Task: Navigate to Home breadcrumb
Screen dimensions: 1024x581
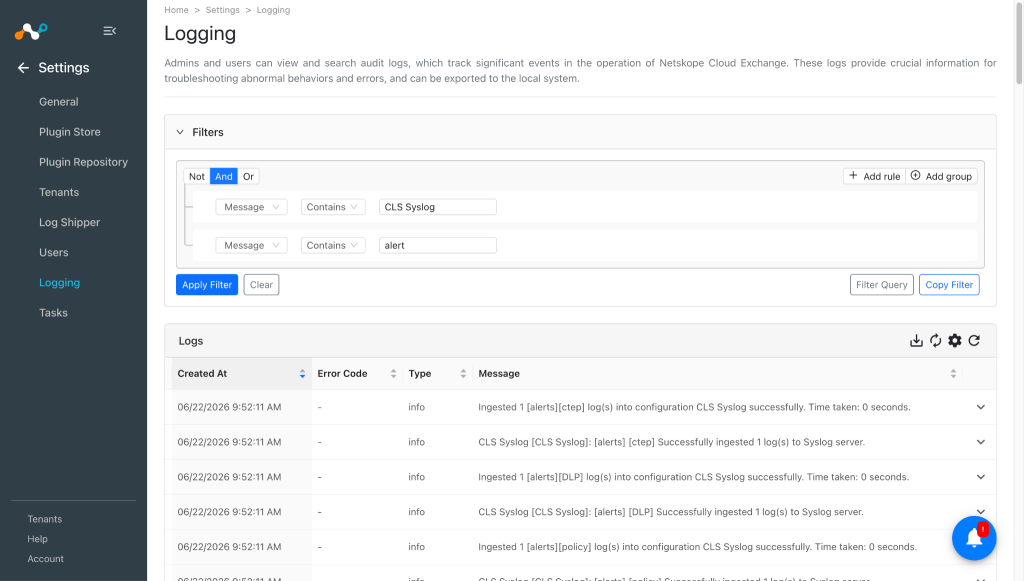Action: pos(176,10)
